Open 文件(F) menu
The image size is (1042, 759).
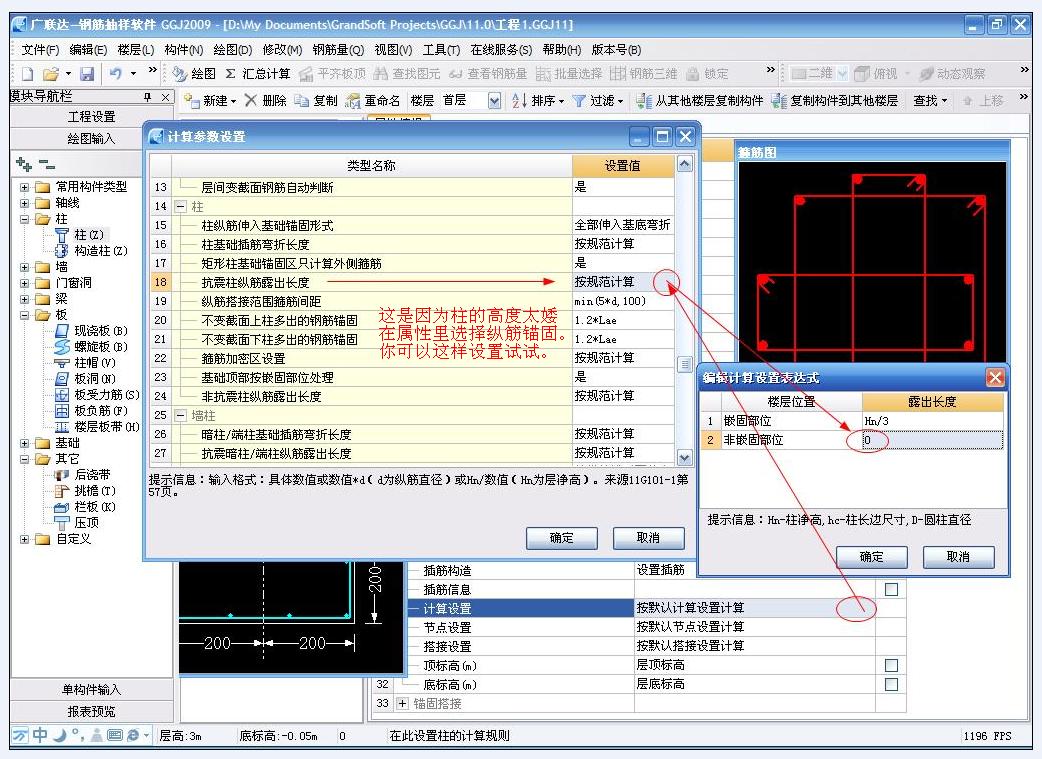tap(40, 50)
